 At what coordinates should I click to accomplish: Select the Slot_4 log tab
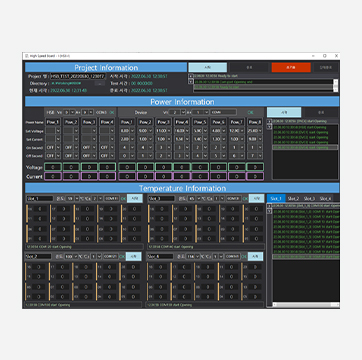325,198
